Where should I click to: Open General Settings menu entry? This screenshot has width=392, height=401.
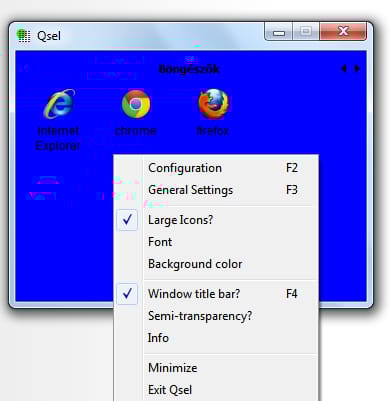point(216,190)
